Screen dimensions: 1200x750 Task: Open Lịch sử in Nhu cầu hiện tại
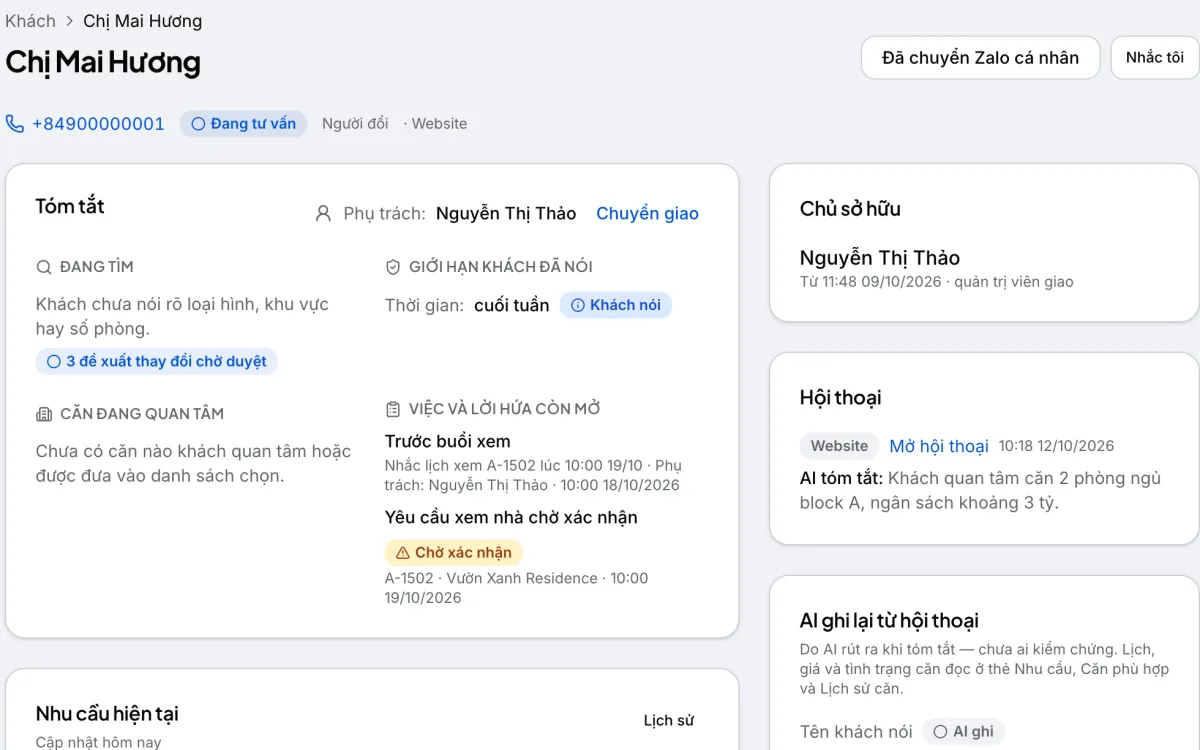[x=668, y=721]
